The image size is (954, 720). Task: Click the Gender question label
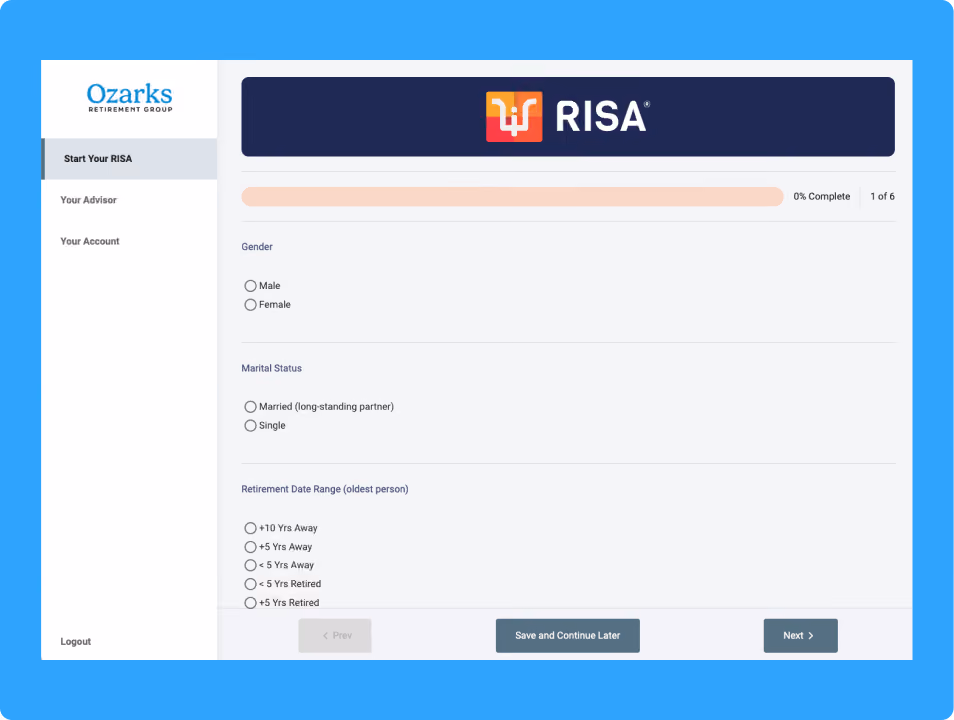pyautogui.click(x=257, y=246)
